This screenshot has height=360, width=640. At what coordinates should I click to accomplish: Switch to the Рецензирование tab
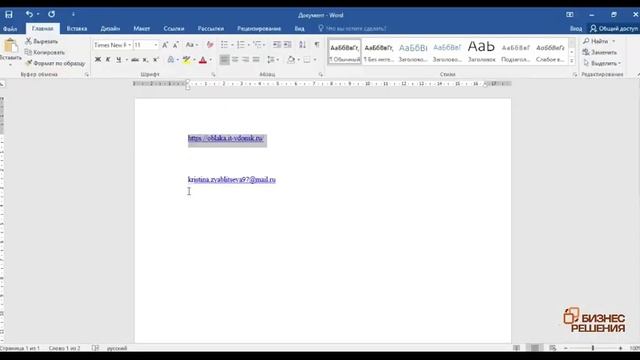click(259, 29)
